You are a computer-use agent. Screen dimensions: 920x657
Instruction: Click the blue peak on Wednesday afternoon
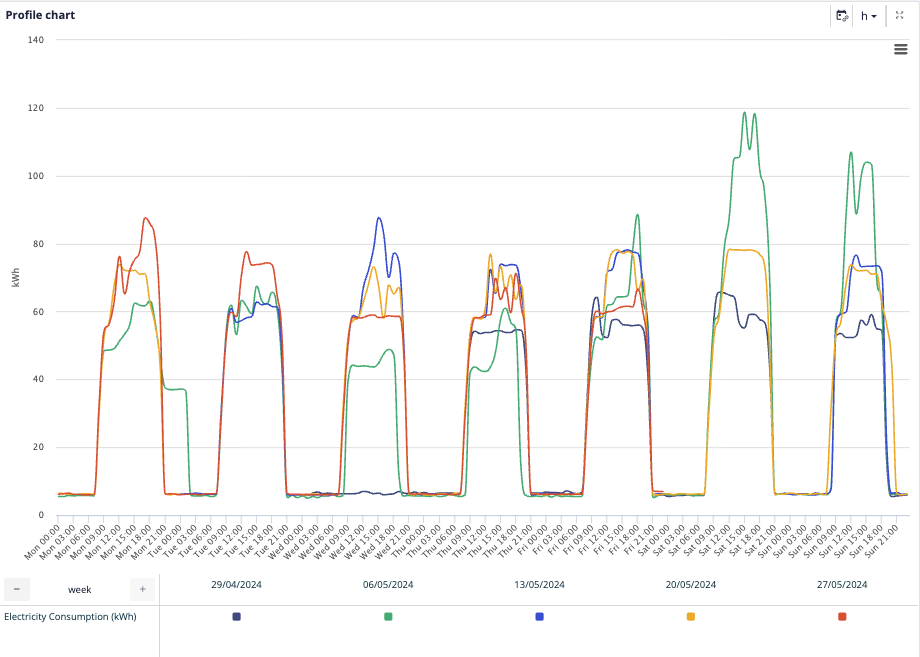tap(379, 218)
